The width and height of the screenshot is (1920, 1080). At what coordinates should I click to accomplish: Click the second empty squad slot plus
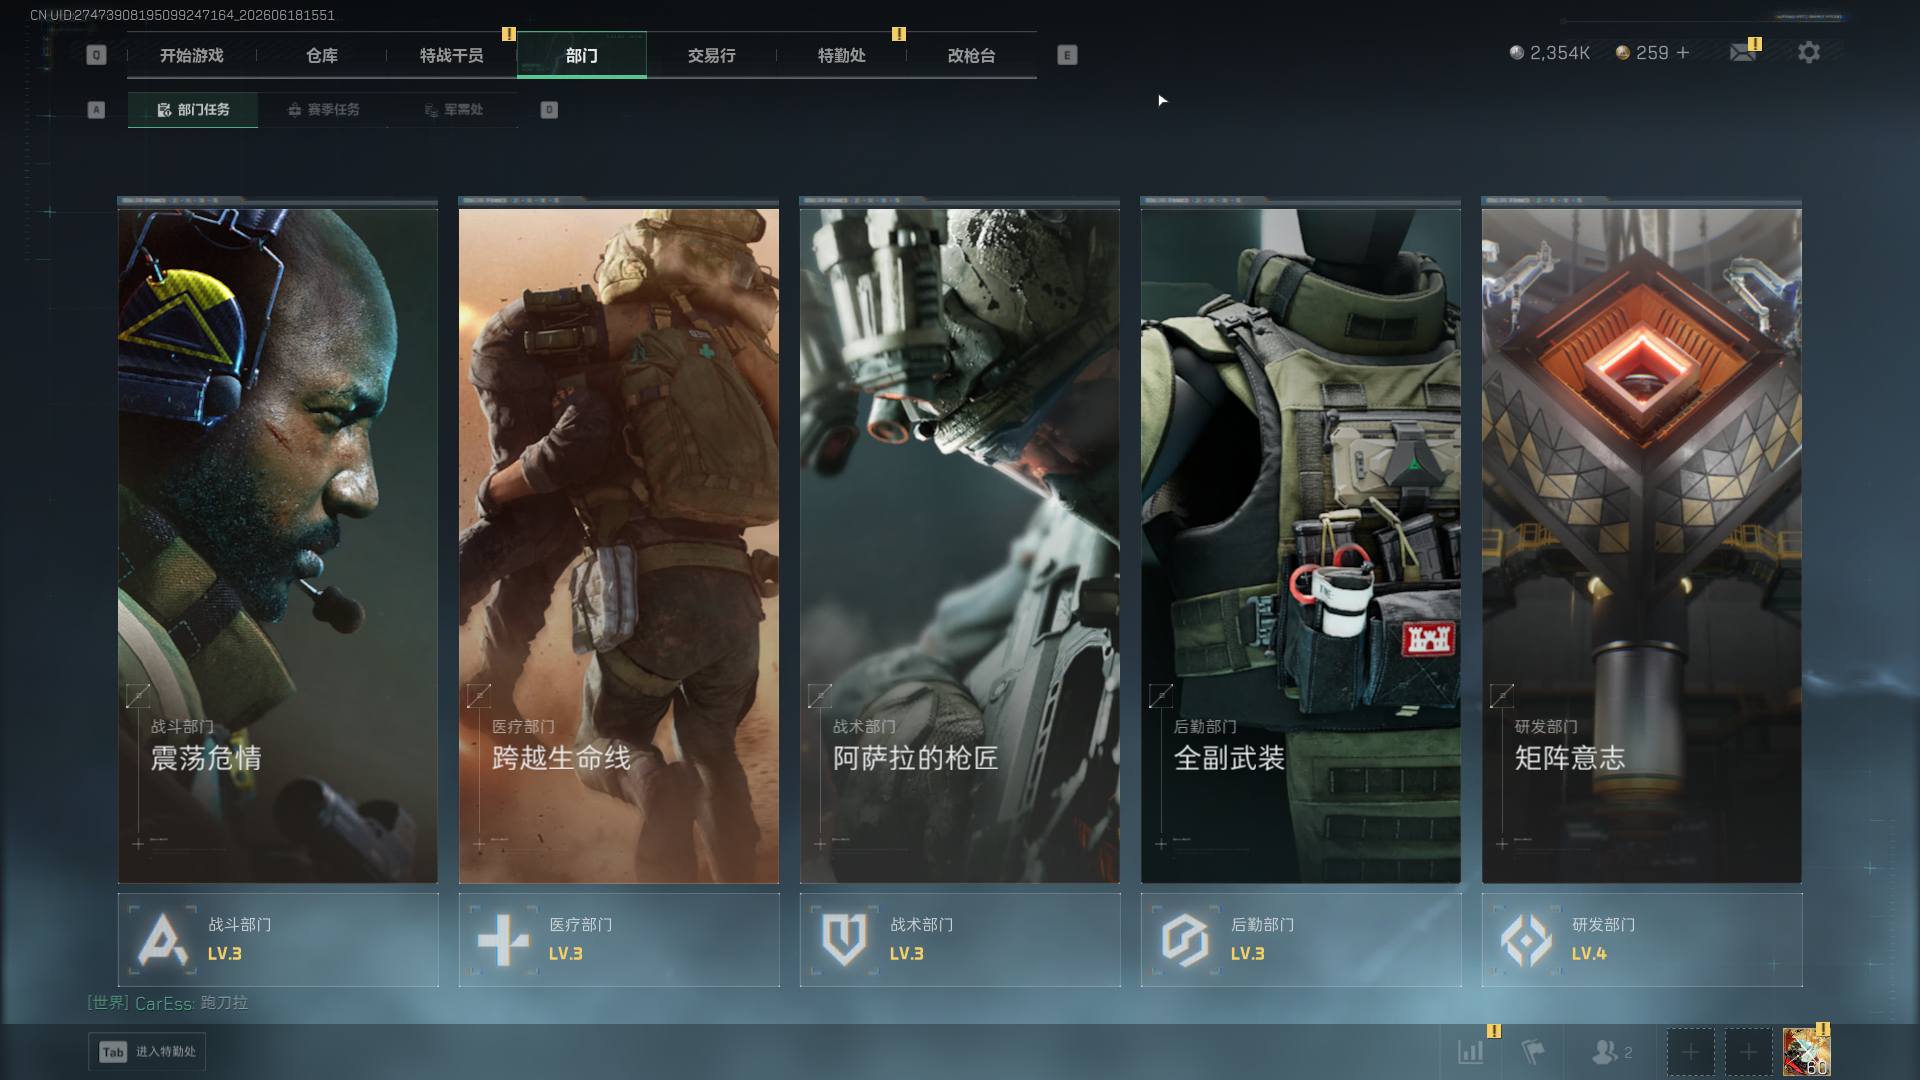tap(1748, 1052)
